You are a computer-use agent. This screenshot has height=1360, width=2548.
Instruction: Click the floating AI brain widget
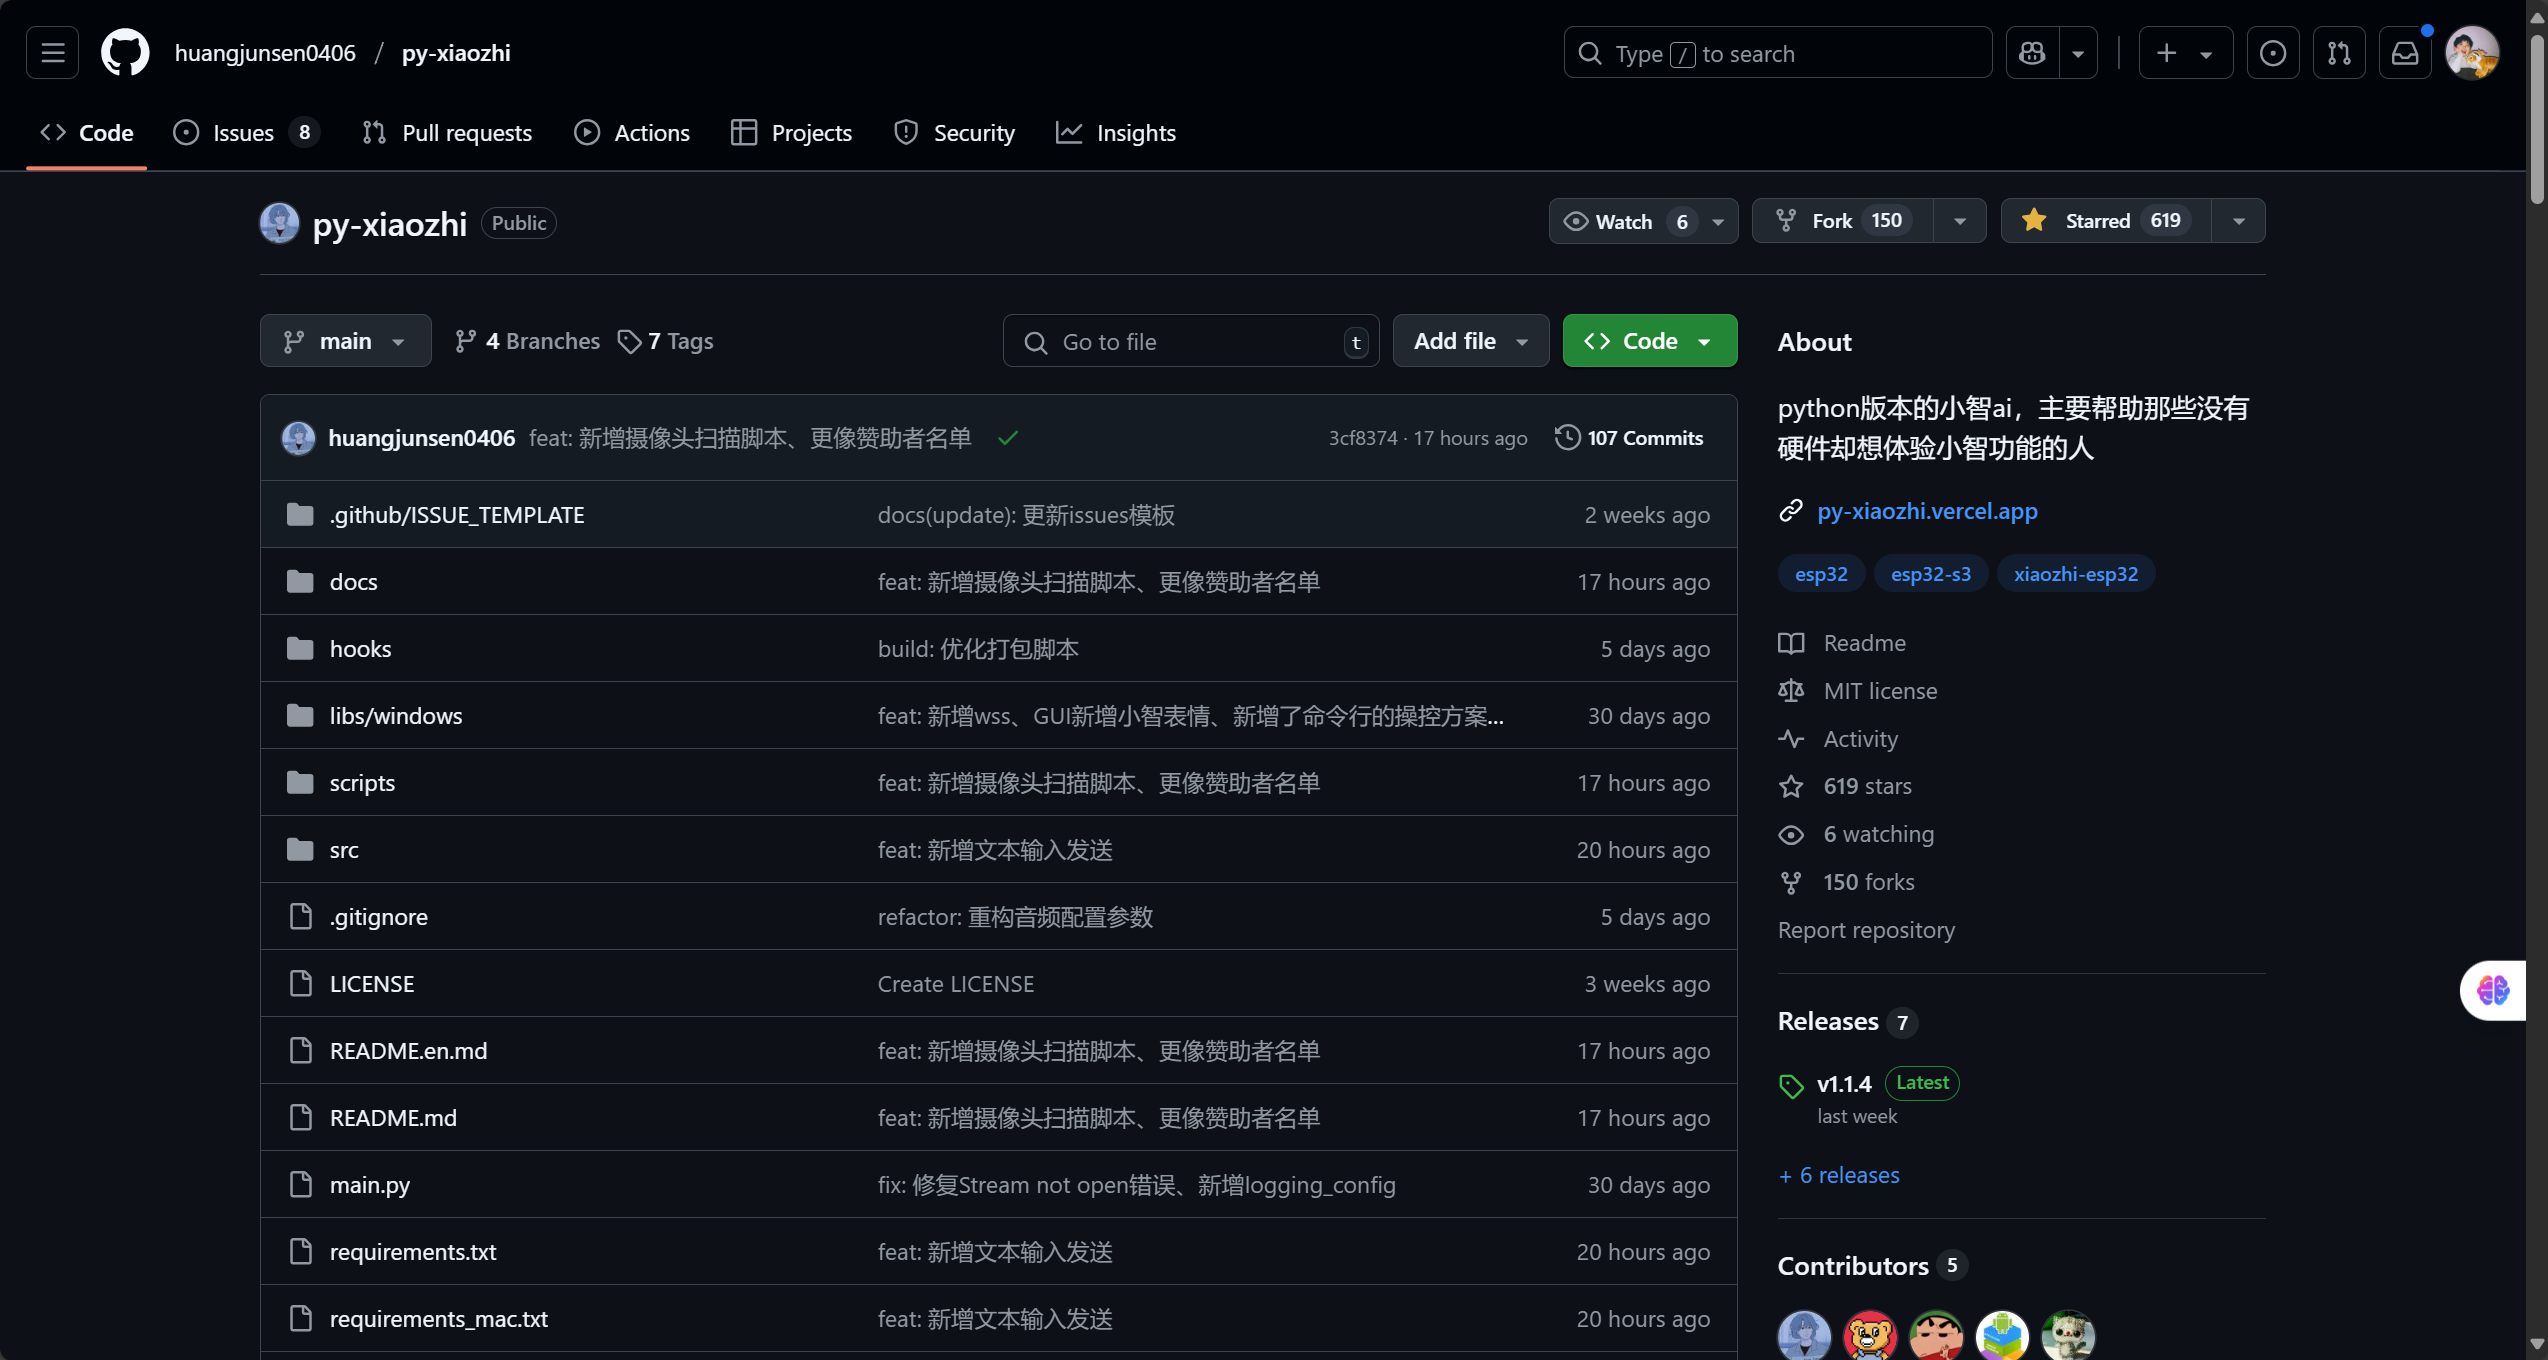pos(2492,990)
